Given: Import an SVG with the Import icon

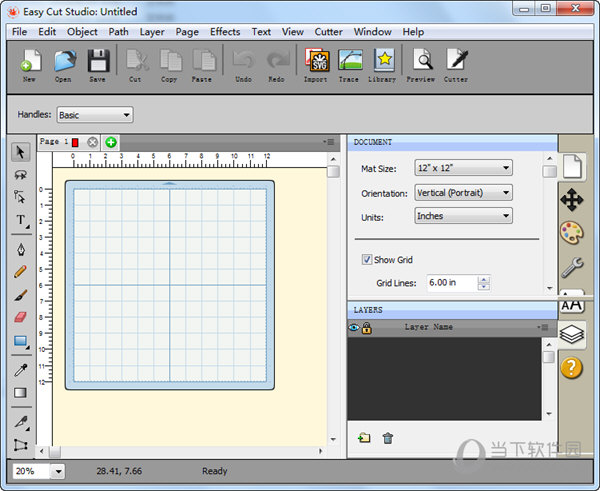Looking at the screenshot, I should coord(316,60).
